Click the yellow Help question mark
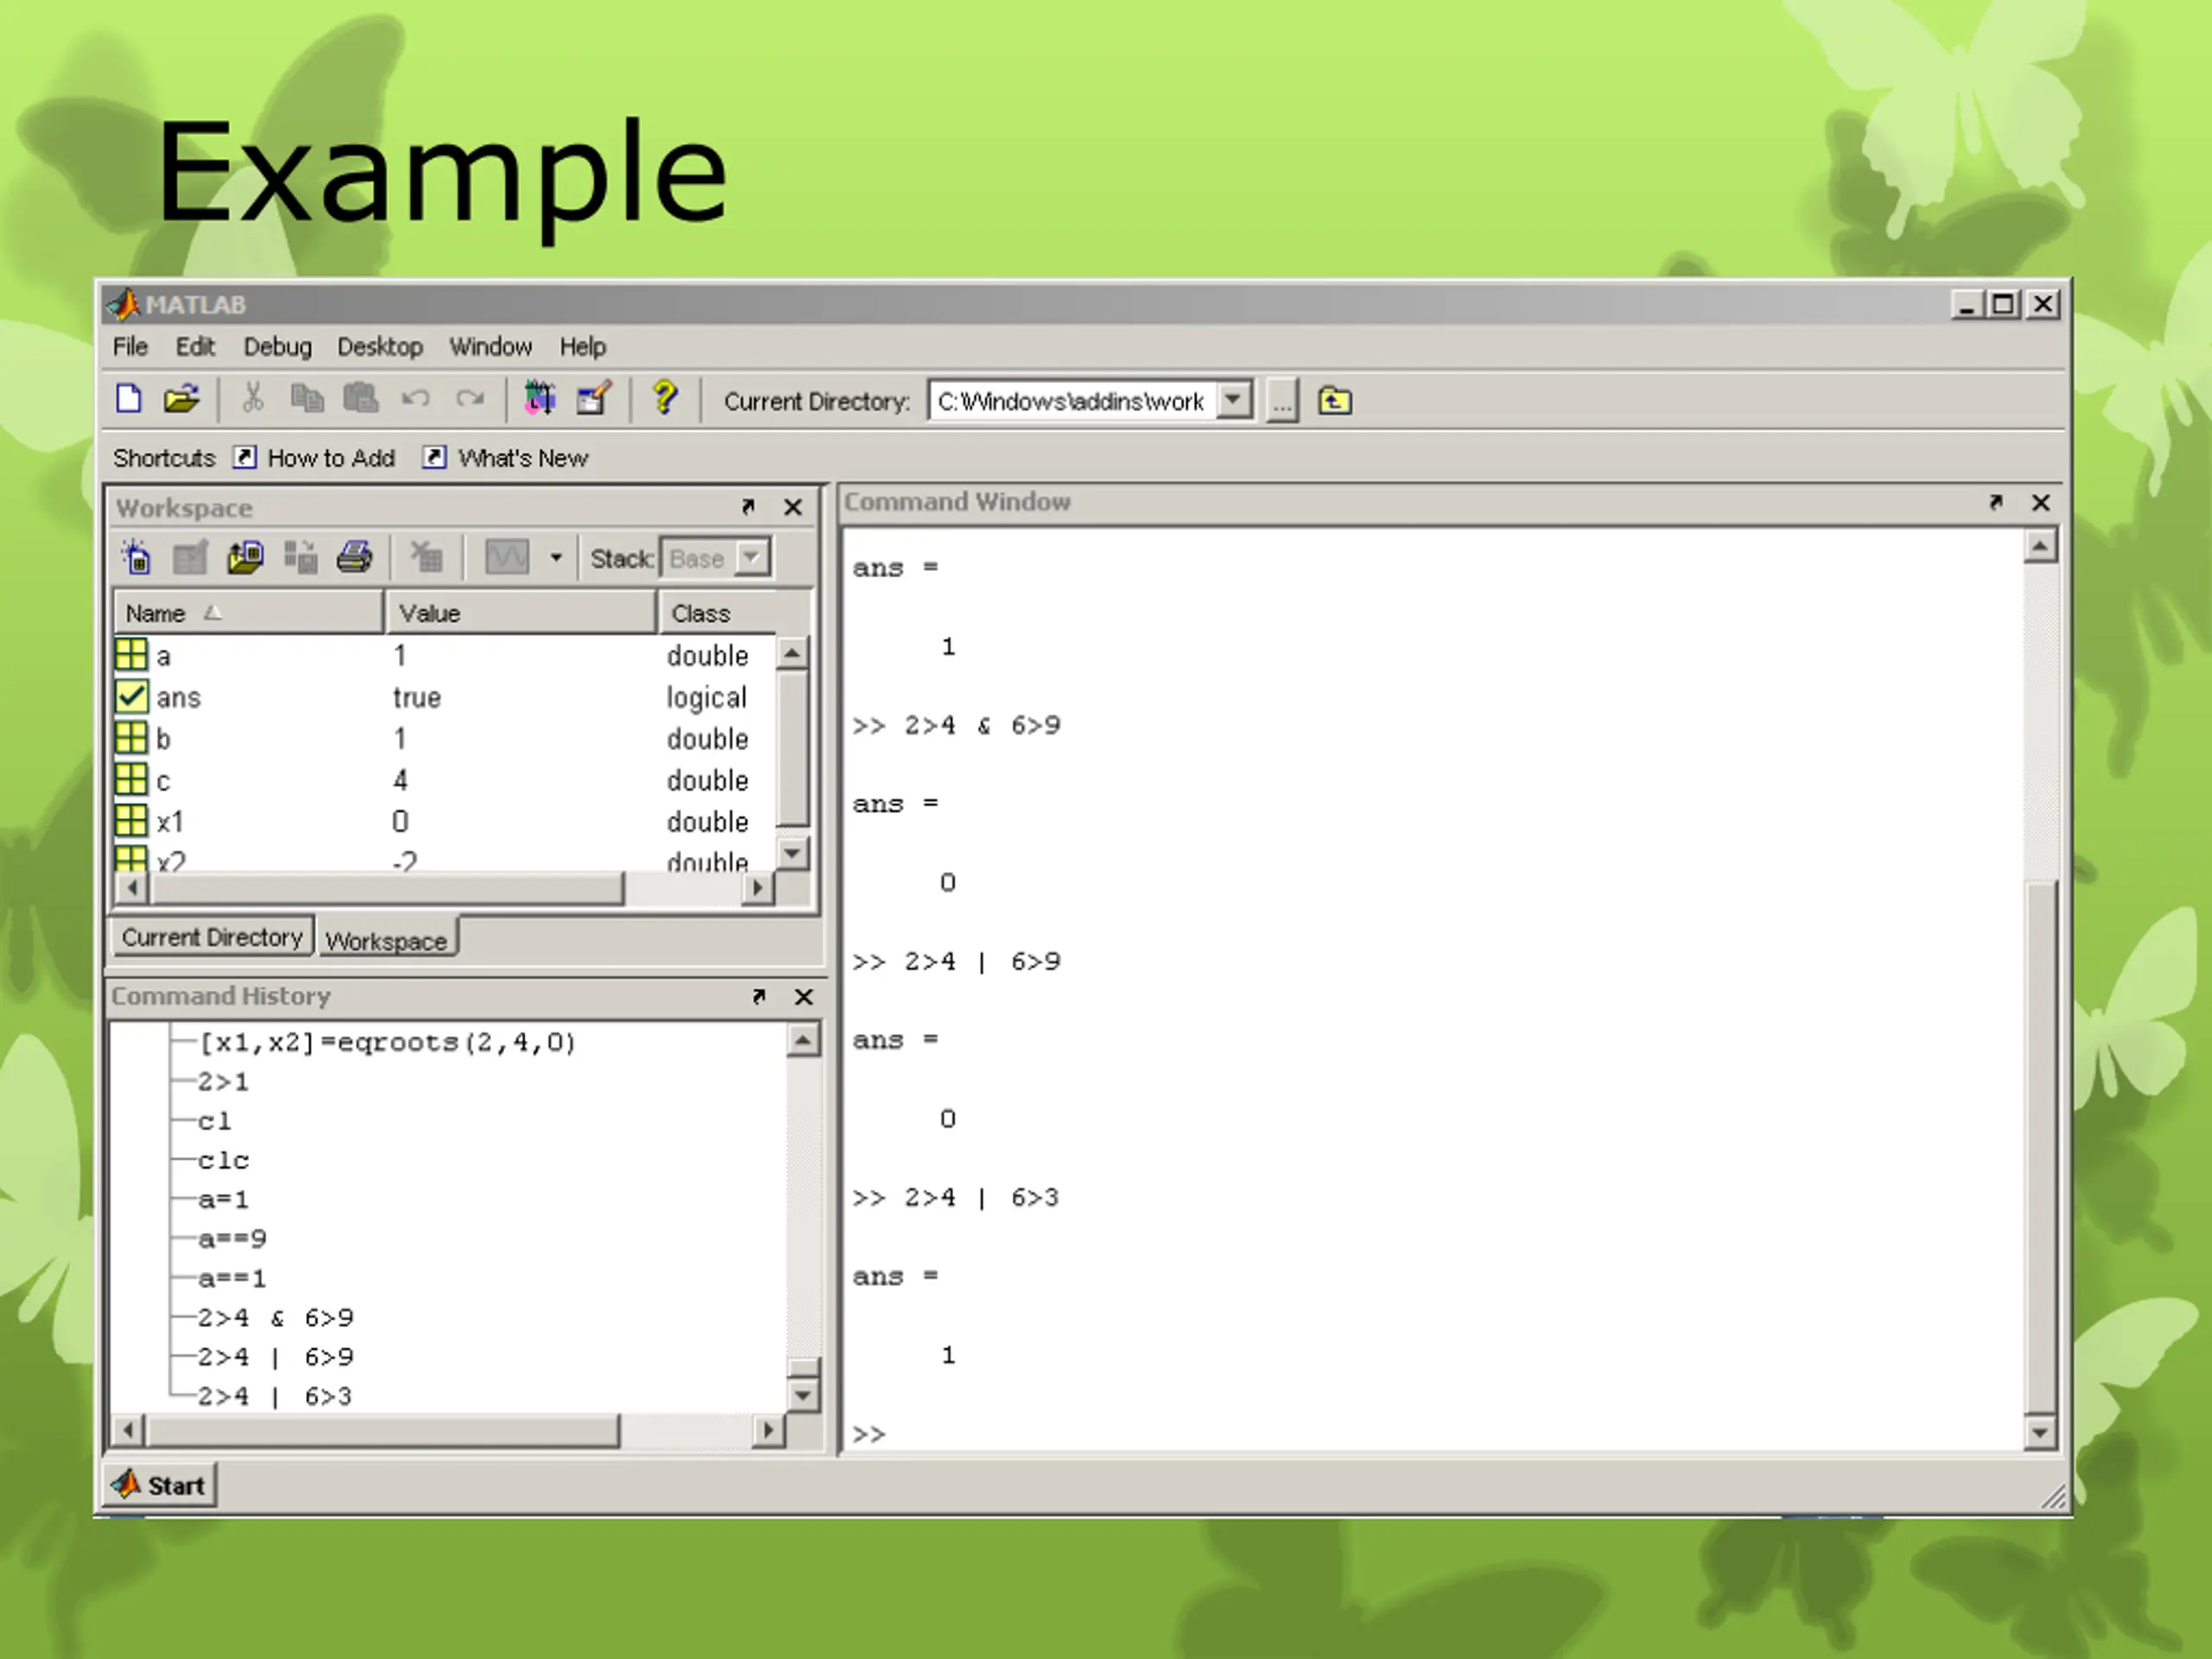The image size is (2212, 1659). pos(664,399)
